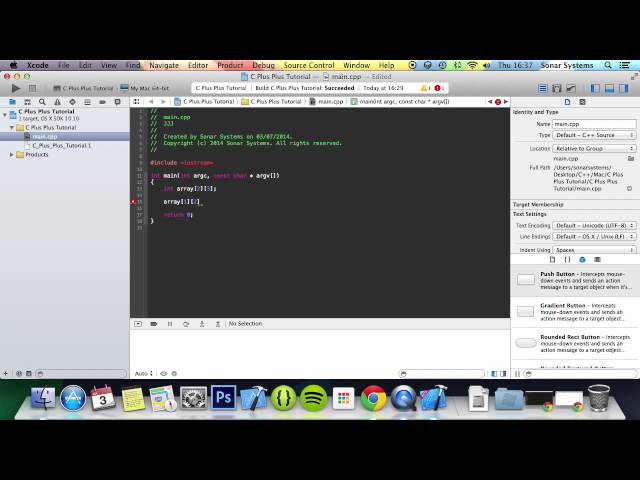Step over in debug bar

[x=186, y=324]
